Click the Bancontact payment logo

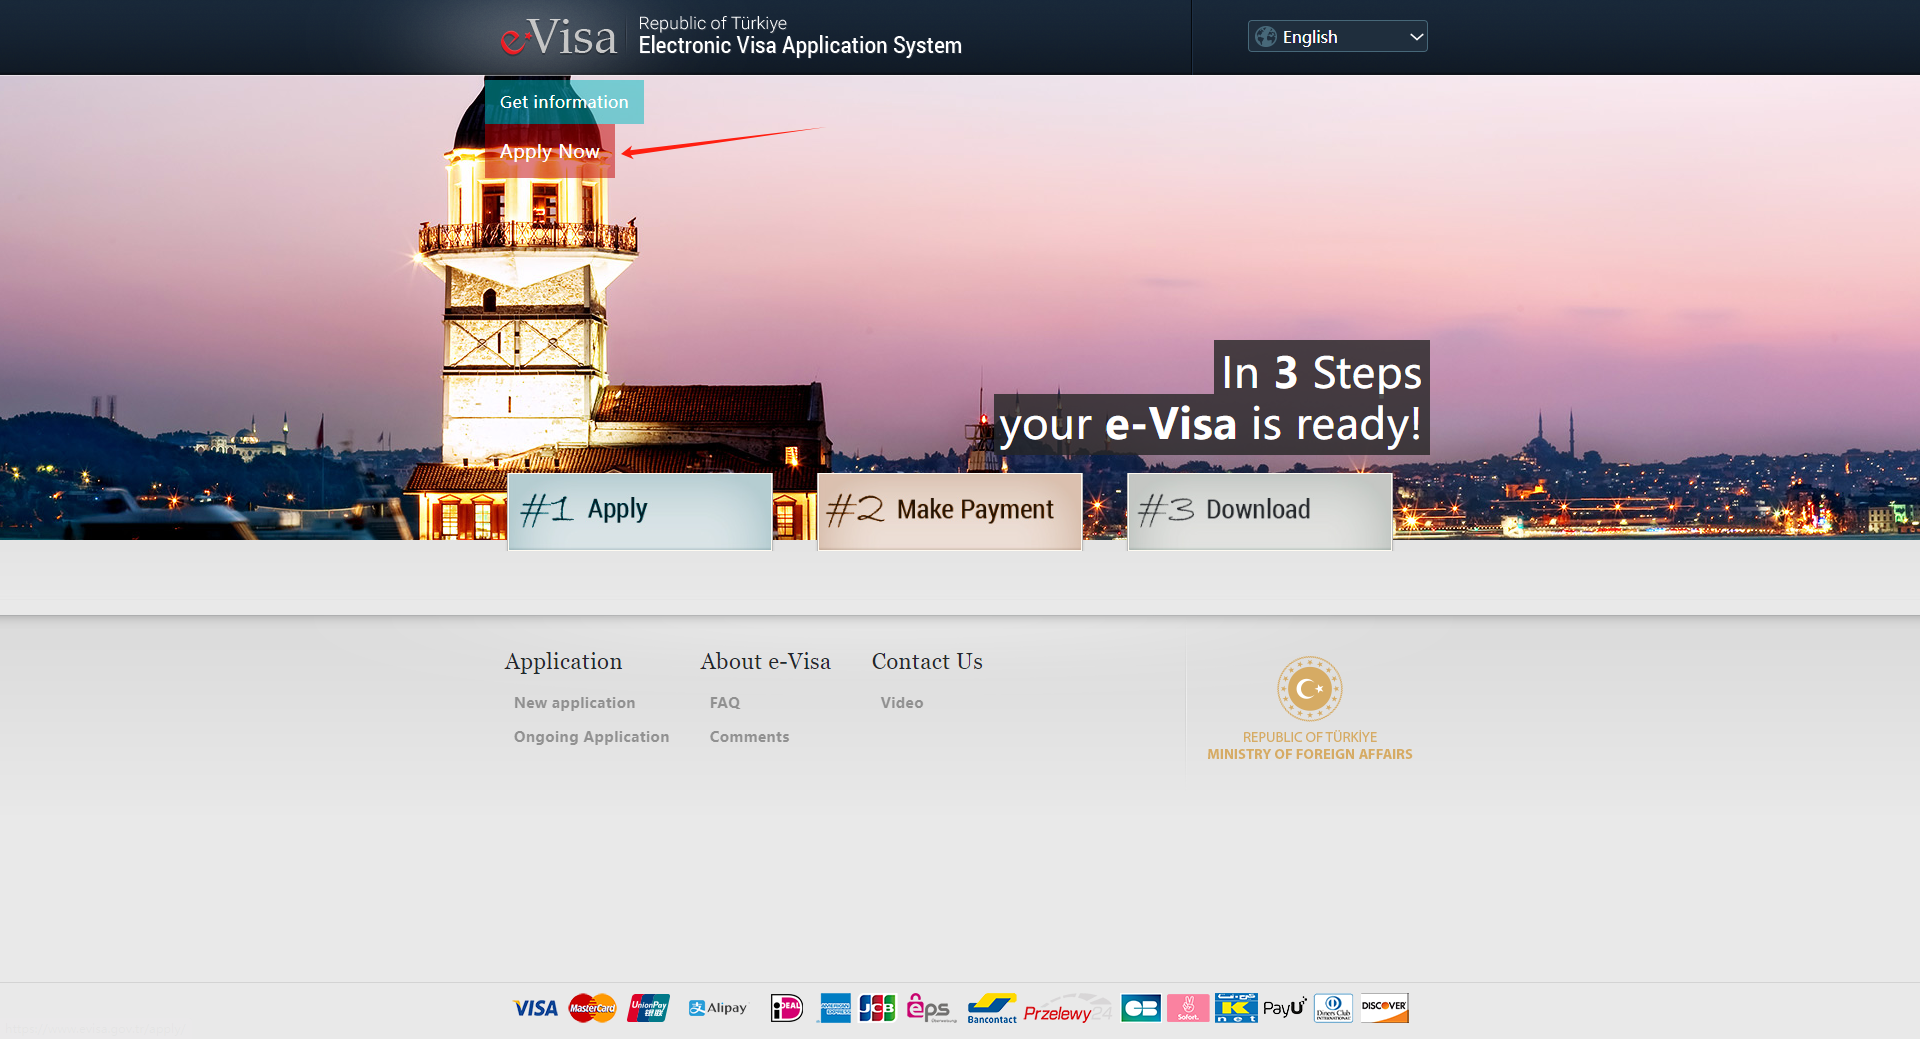(x=991, y=1008)
